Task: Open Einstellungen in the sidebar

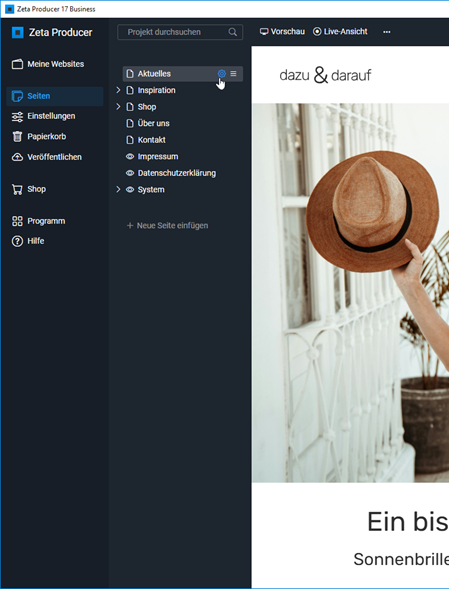Action: (x=44, y=116)
